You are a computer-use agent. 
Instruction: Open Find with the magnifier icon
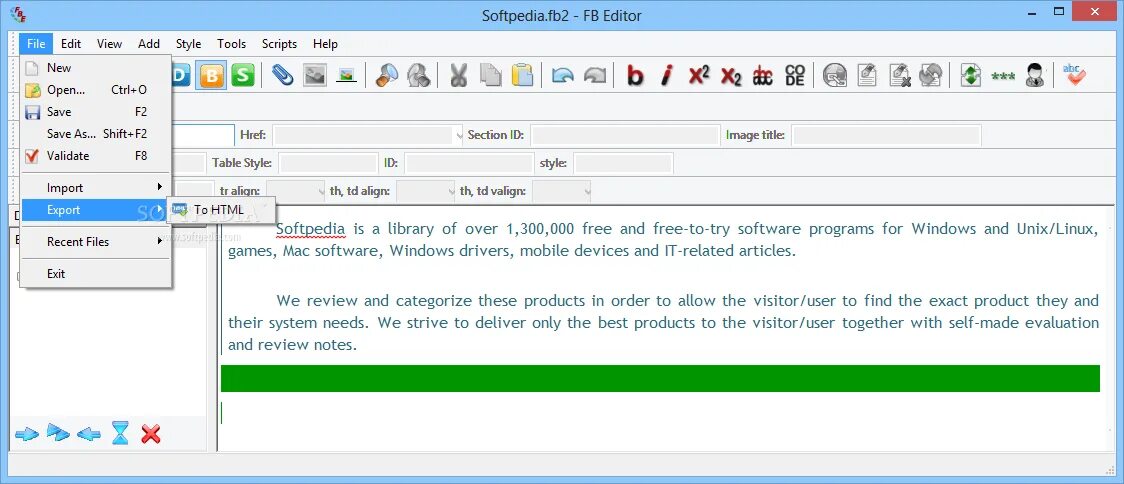386,75
